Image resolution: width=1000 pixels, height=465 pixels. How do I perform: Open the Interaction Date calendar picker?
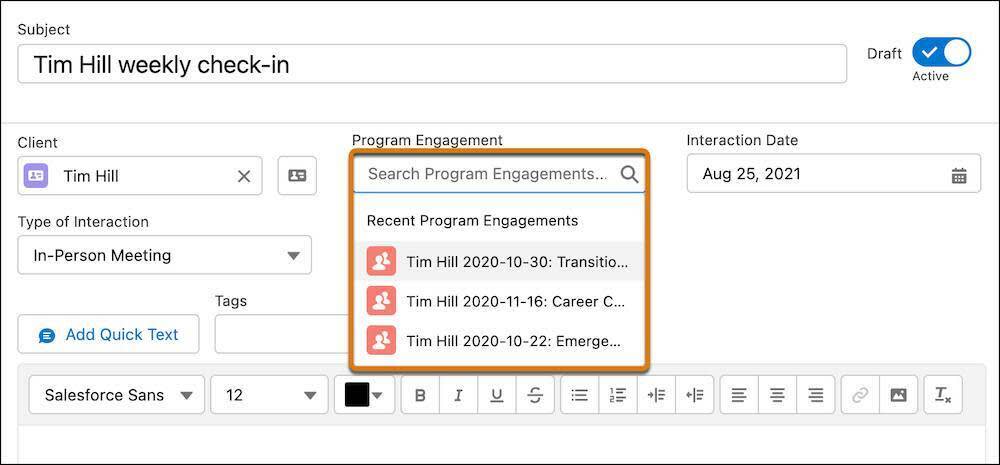tap(959, 175)
